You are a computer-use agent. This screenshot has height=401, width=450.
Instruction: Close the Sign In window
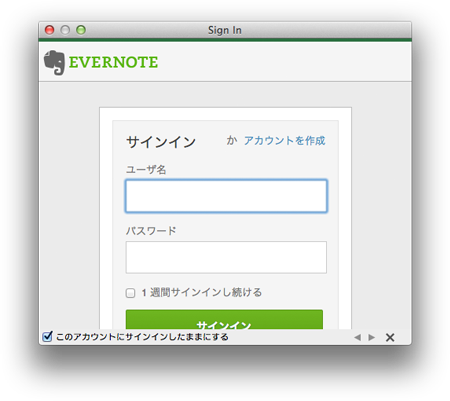(49, 30)
